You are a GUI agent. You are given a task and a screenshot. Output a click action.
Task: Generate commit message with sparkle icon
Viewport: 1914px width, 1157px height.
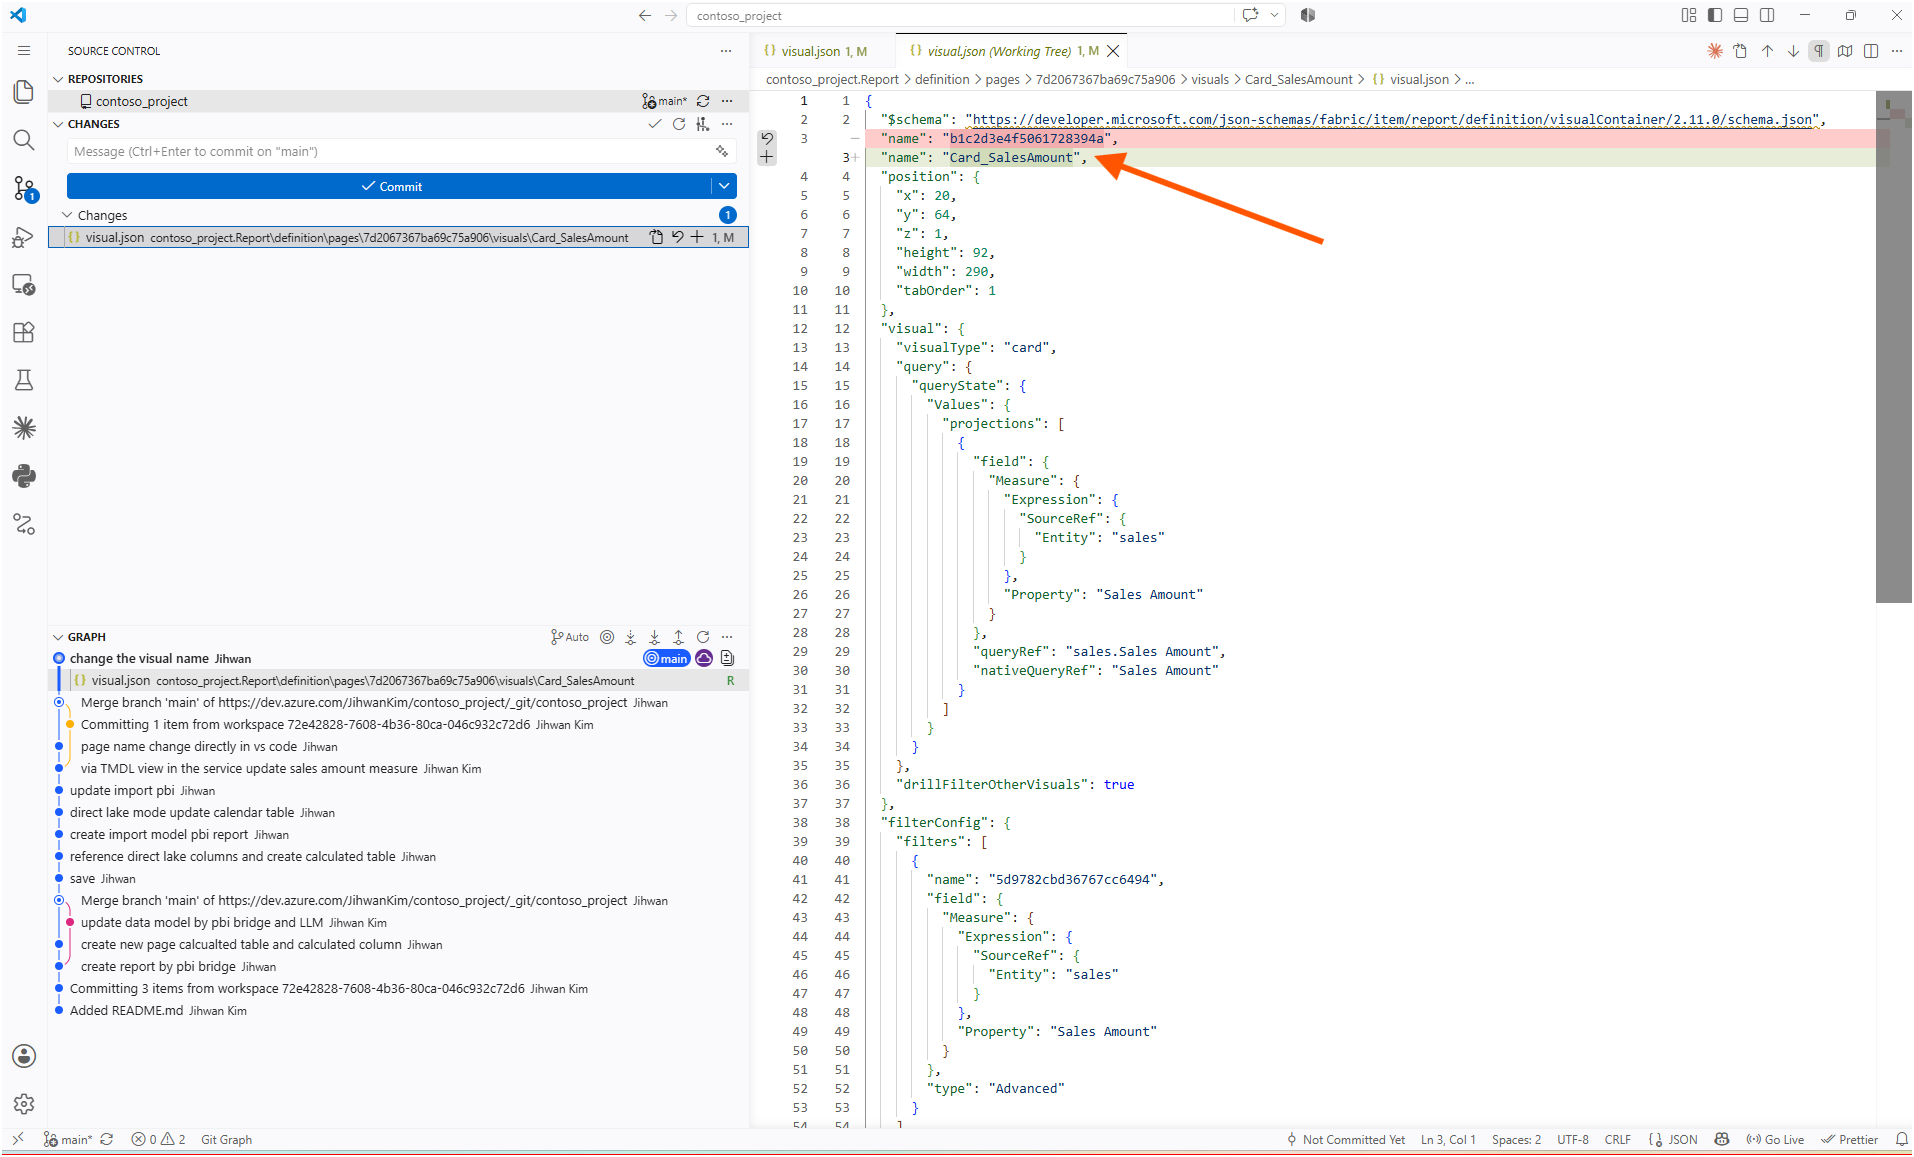click(x=722, y=151)
